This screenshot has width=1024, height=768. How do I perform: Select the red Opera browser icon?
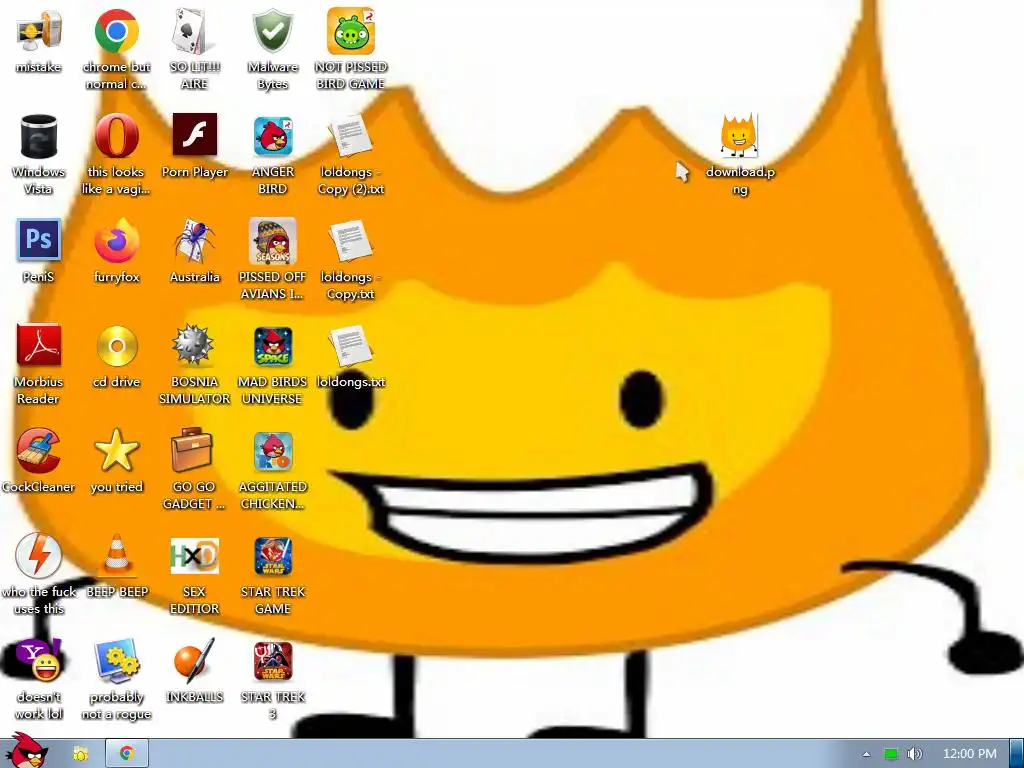click(x=116, y=136)
